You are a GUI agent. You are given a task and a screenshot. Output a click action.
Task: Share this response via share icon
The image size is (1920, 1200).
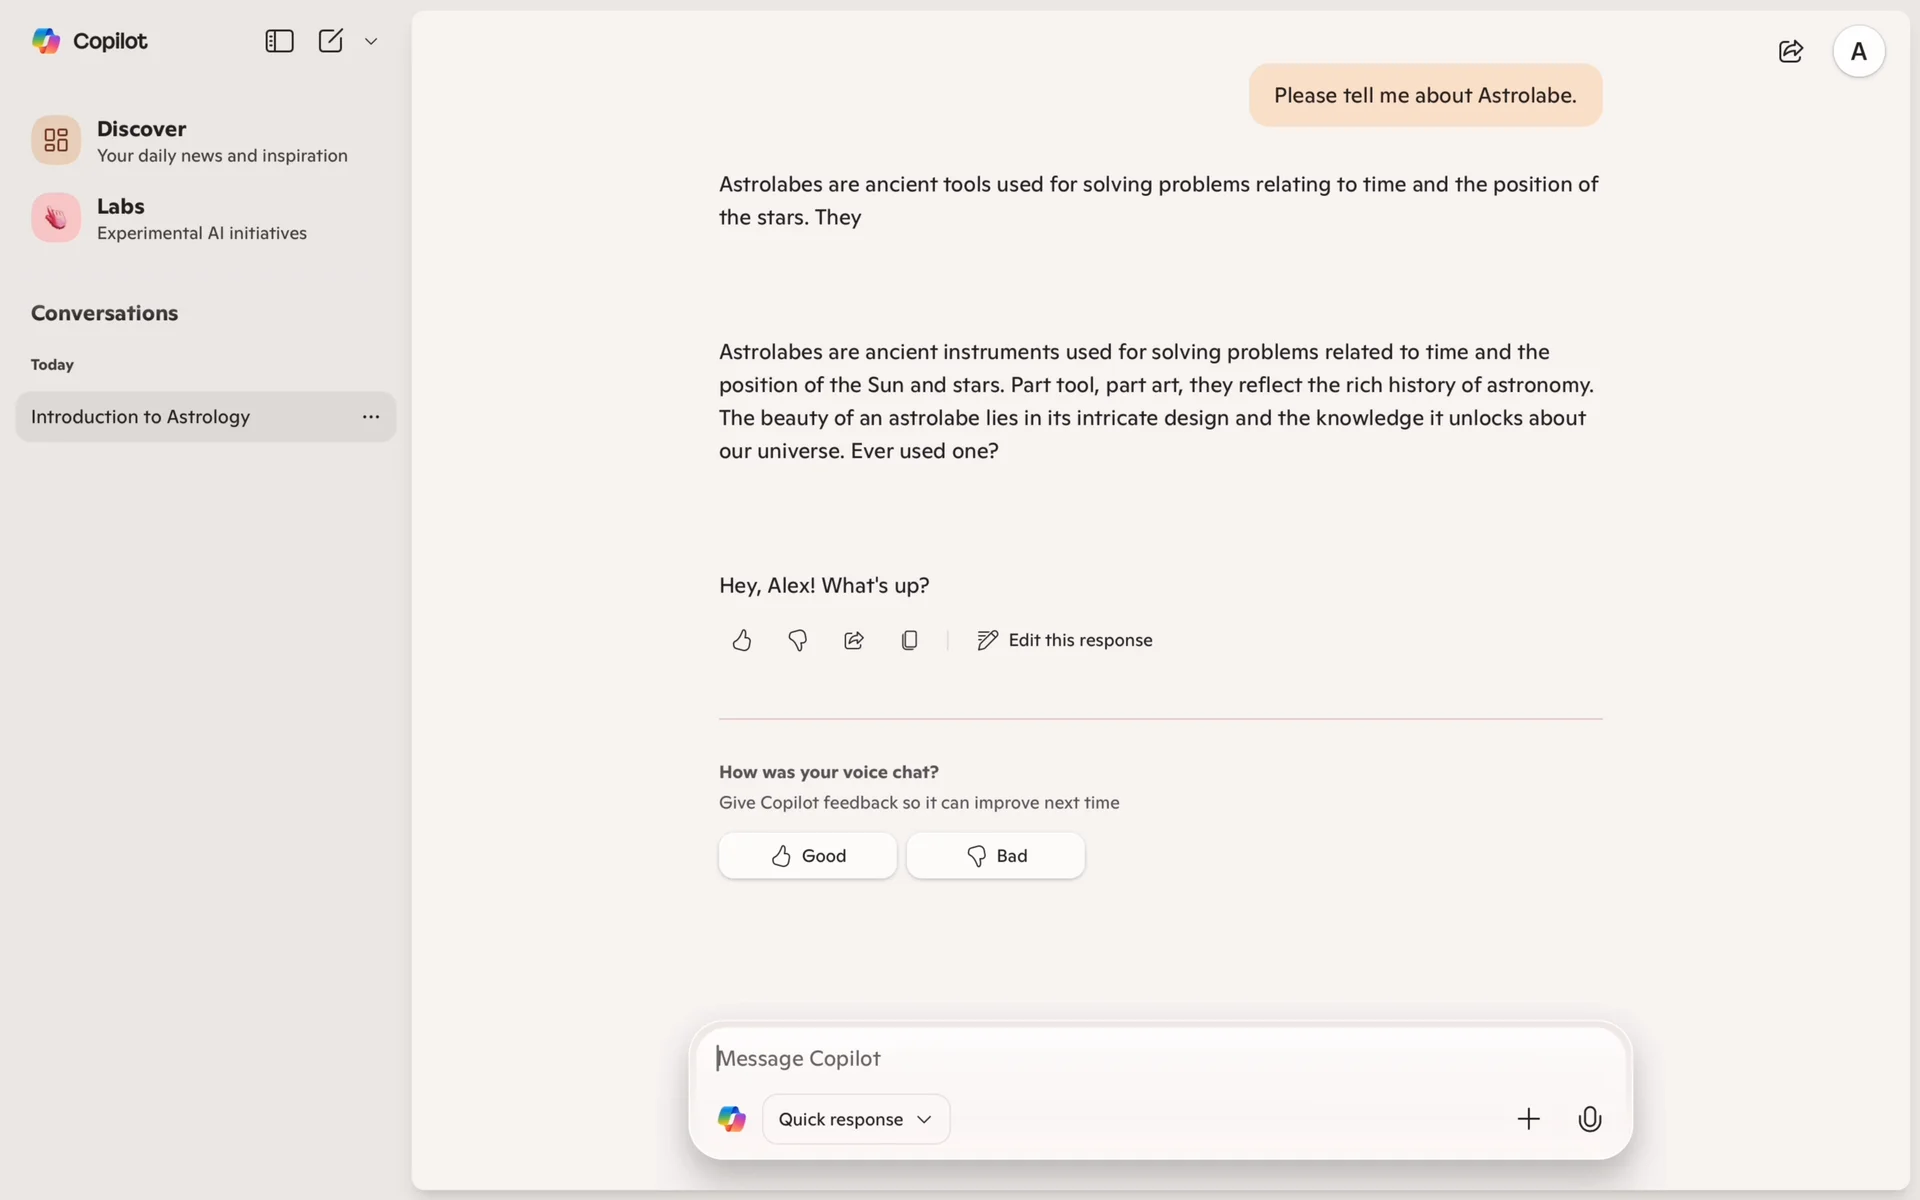pos(853,640)
